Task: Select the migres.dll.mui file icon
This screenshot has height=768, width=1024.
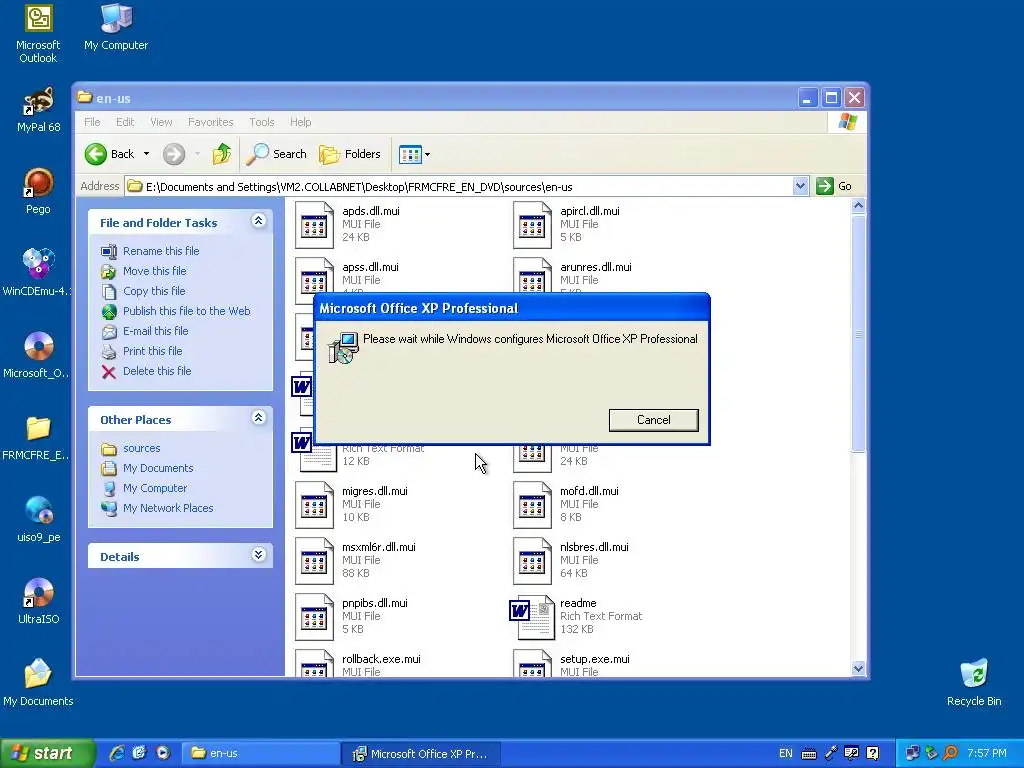Action: [314, 505]
